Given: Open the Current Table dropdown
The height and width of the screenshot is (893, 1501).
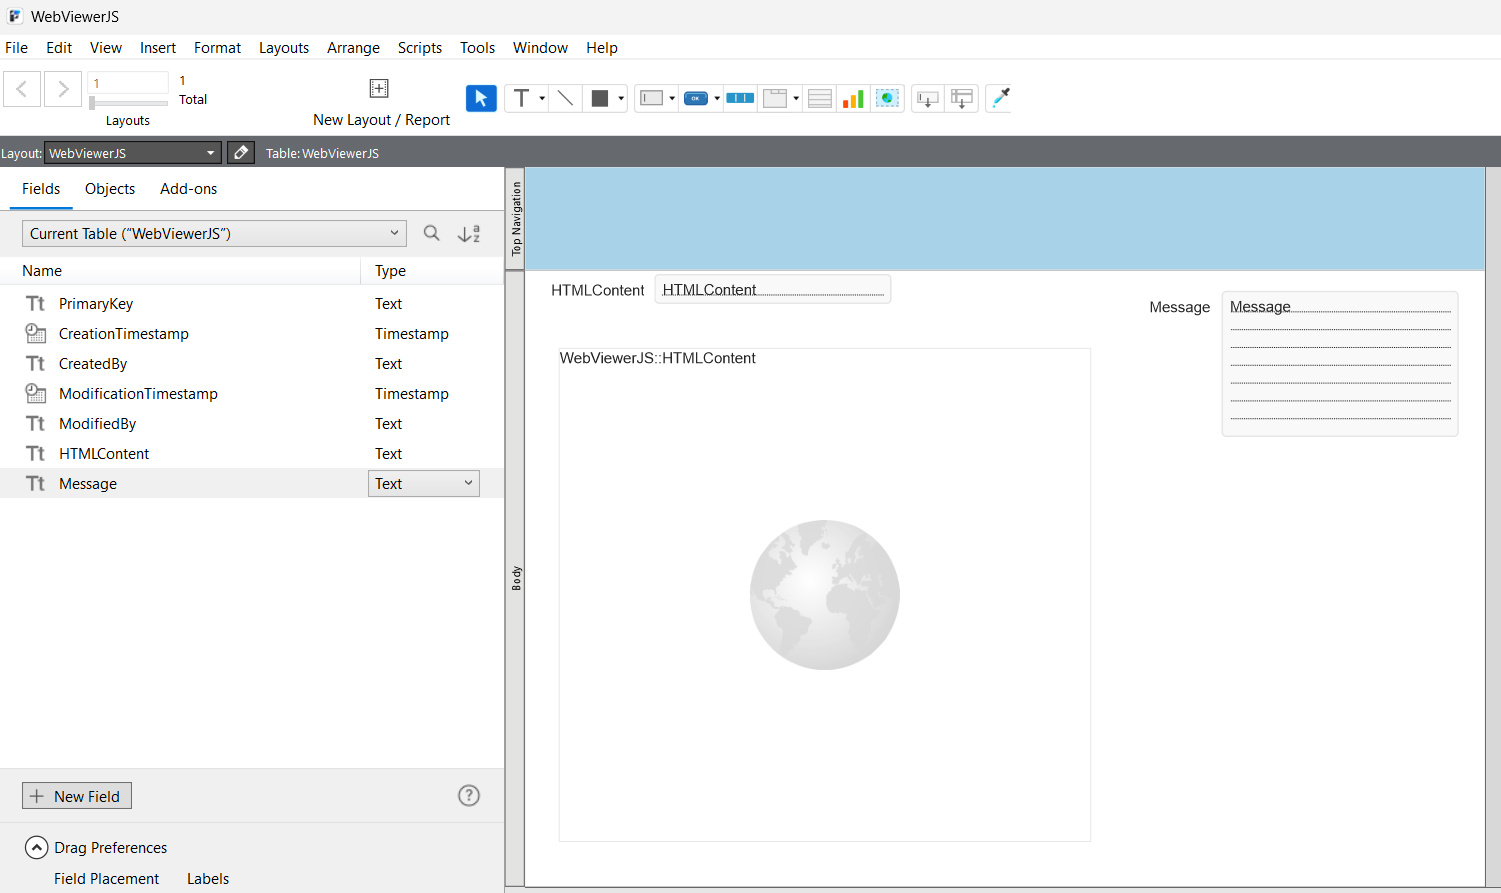Looking at the screenshot, I should 214,233.
